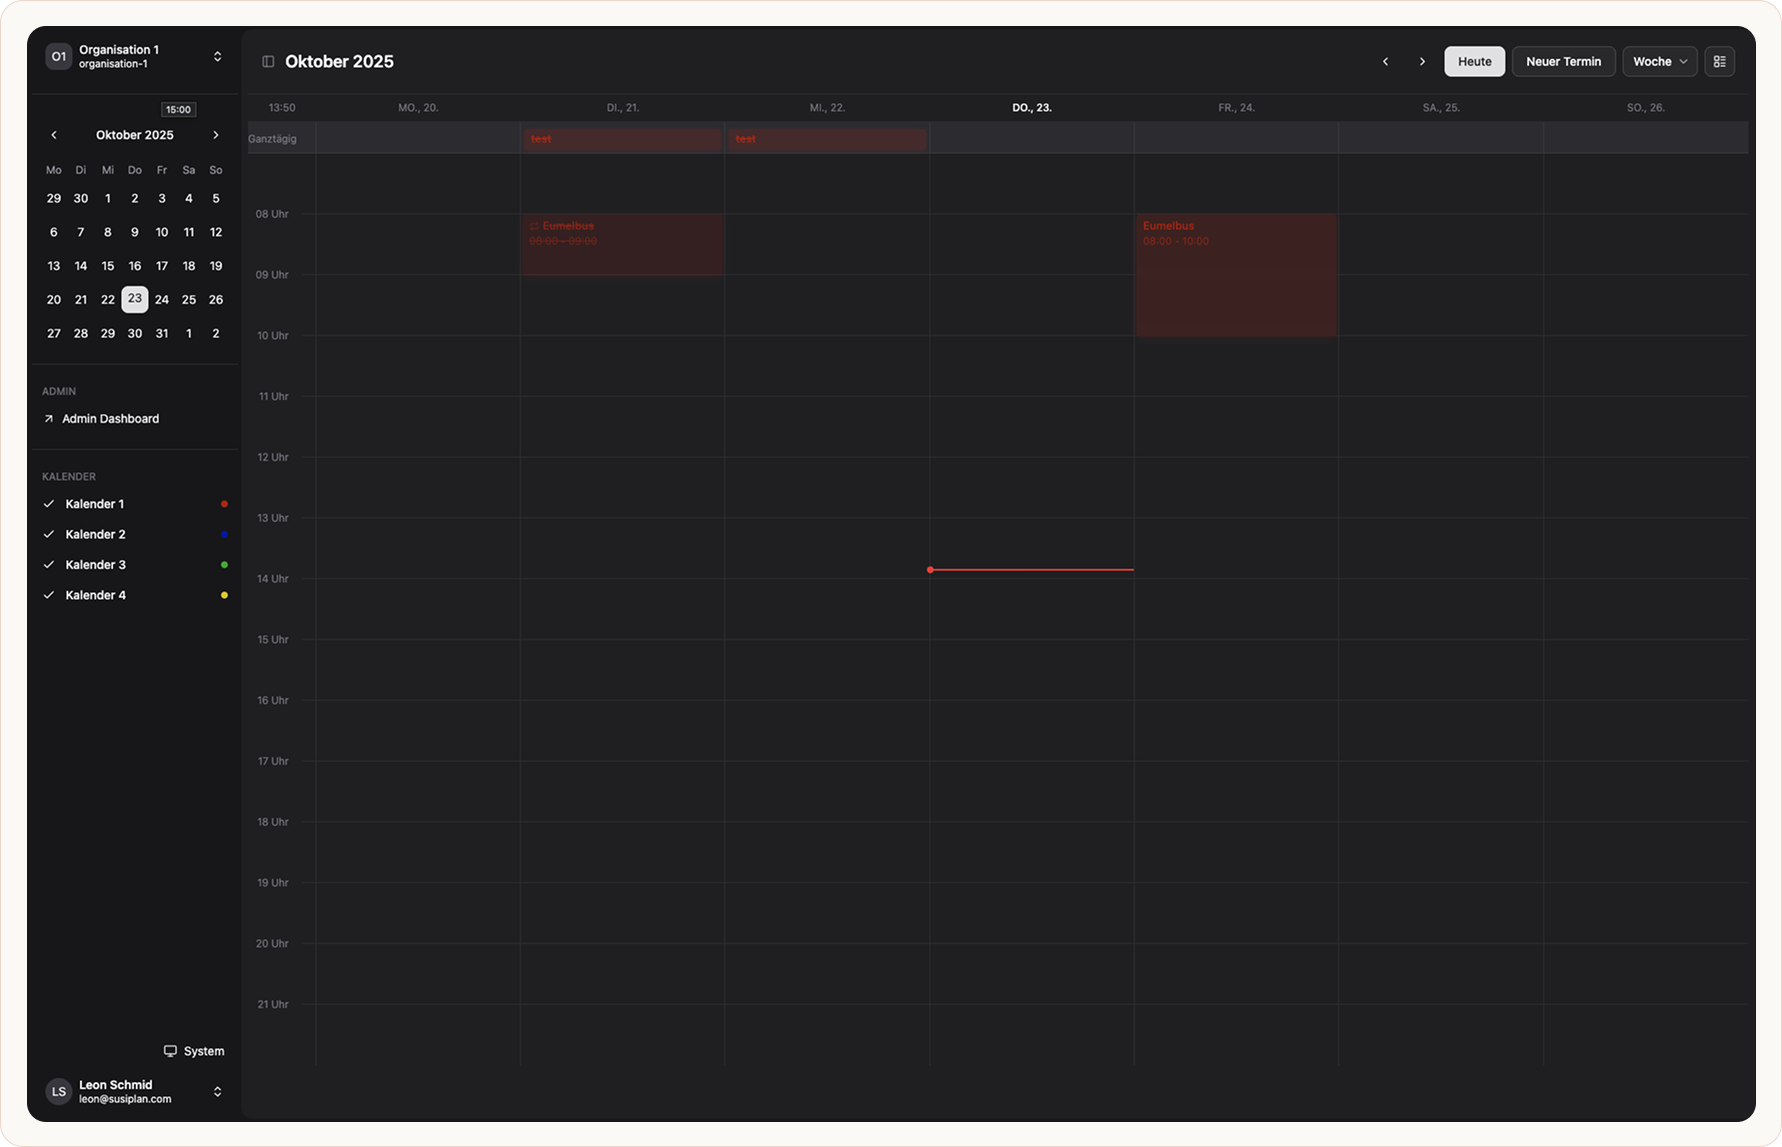Go to previous week arrow
Image resolution: width=1782 pixels, height=1147 pixels.
click(1385, 62)
